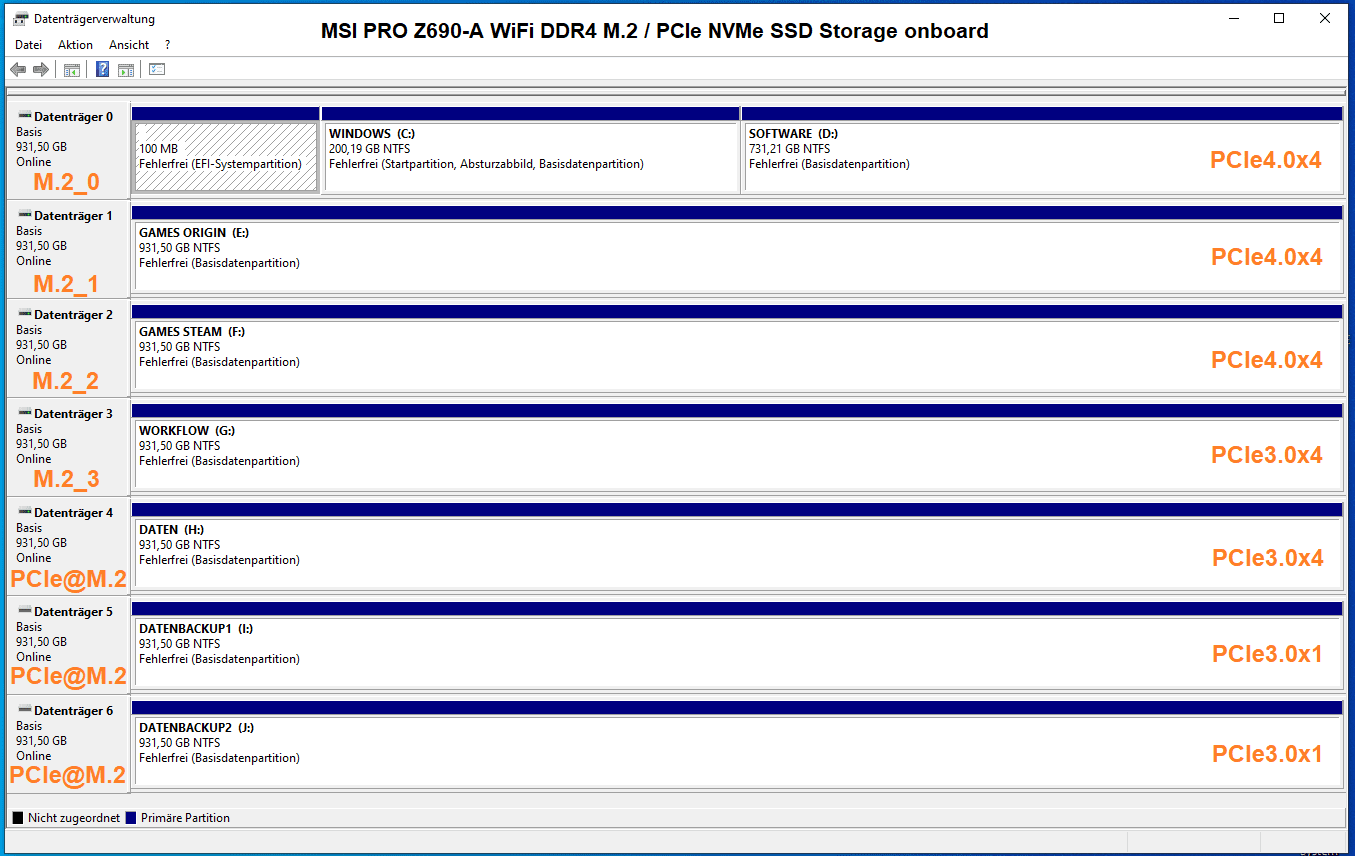Select the DATENBACKUP2 (J:) partition
1355x856 pixels.
(x=737, y=744)
